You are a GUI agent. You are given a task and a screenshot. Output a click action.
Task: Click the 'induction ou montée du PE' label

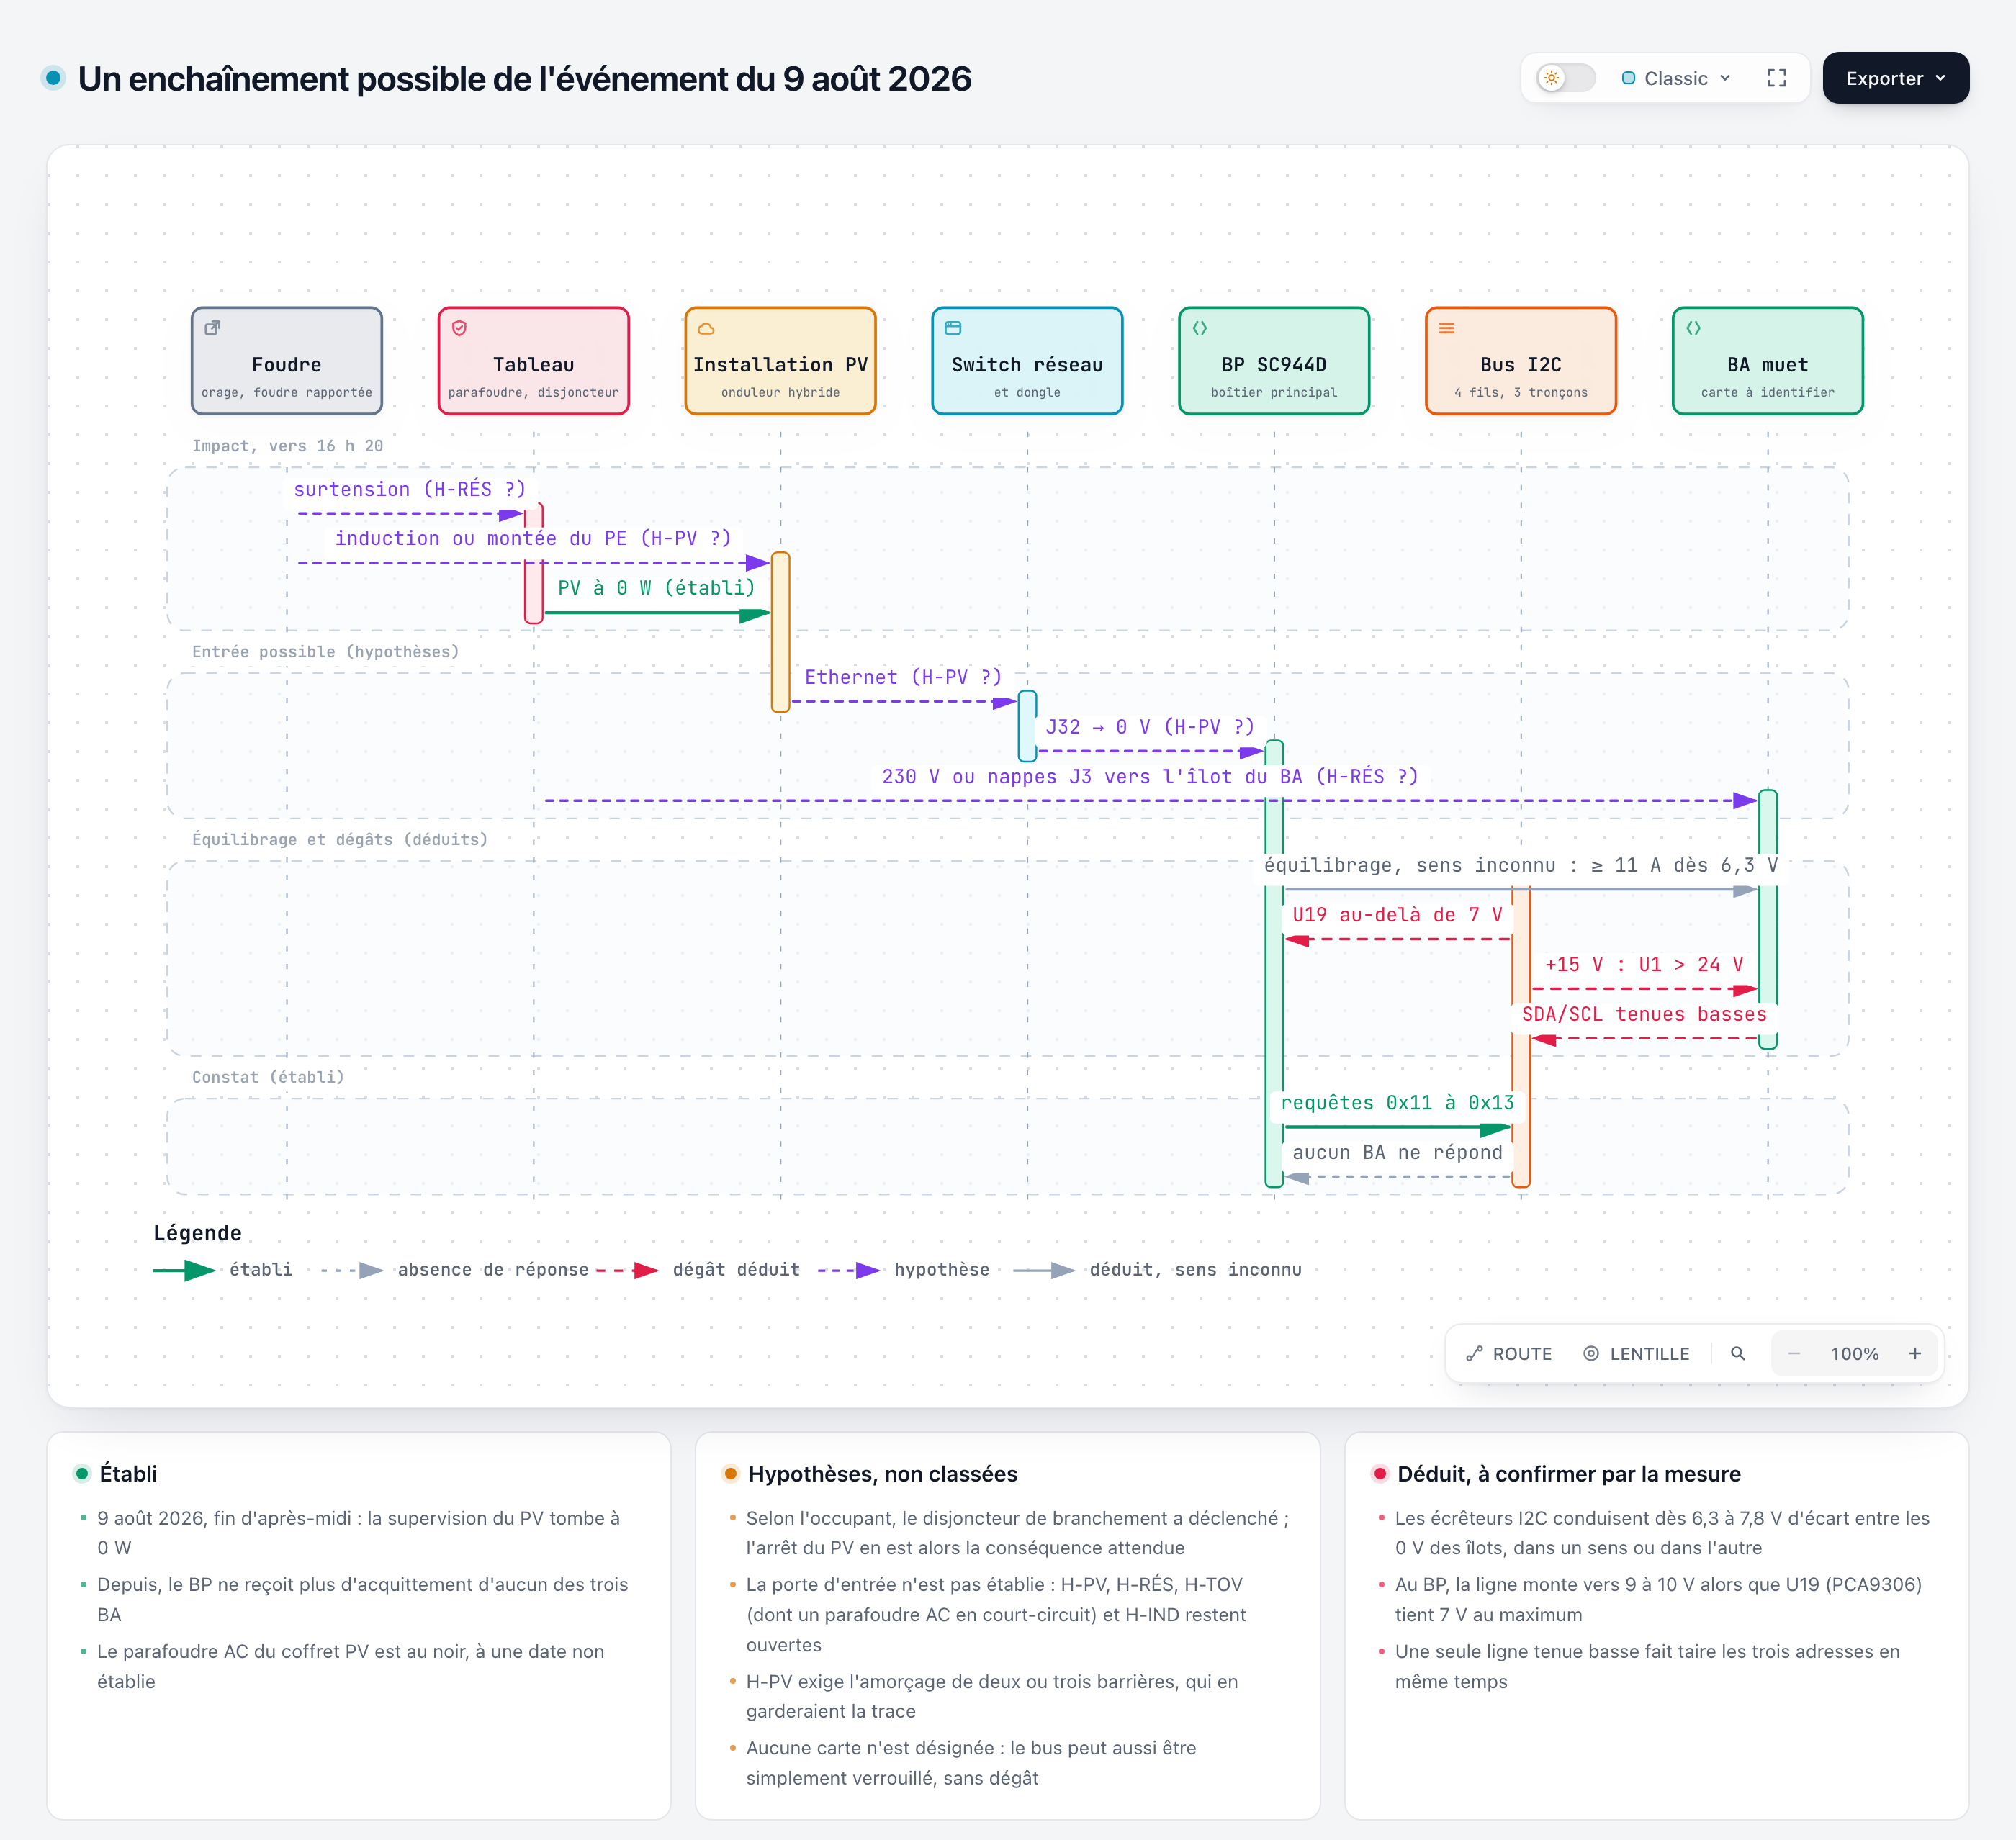pyautogui.click(x=533, y=538)
